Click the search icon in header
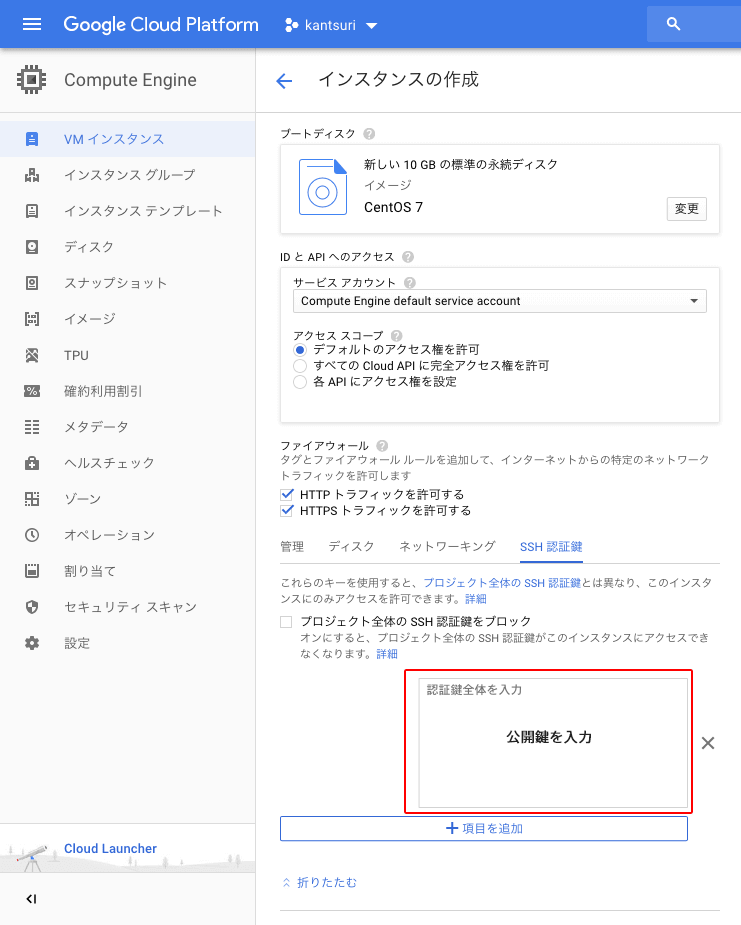 [x=673, y=24]
